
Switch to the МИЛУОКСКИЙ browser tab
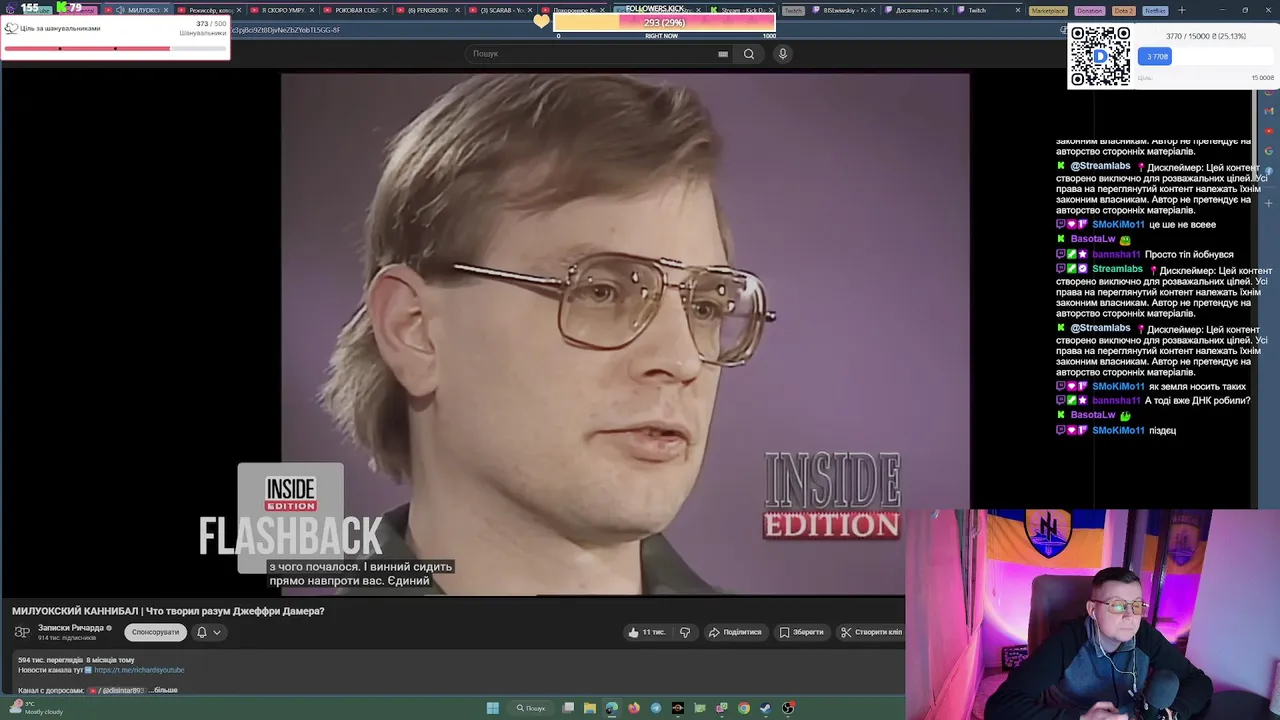coord(140,10)
